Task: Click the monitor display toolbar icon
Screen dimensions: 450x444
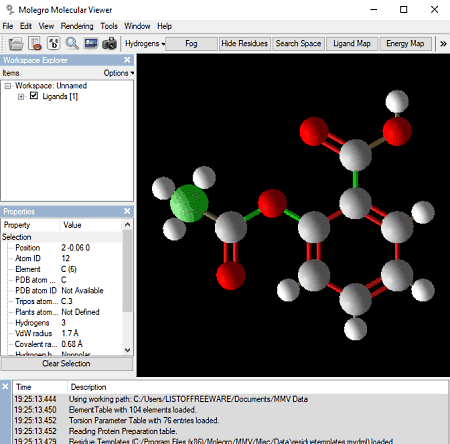Action: (91, 44)
